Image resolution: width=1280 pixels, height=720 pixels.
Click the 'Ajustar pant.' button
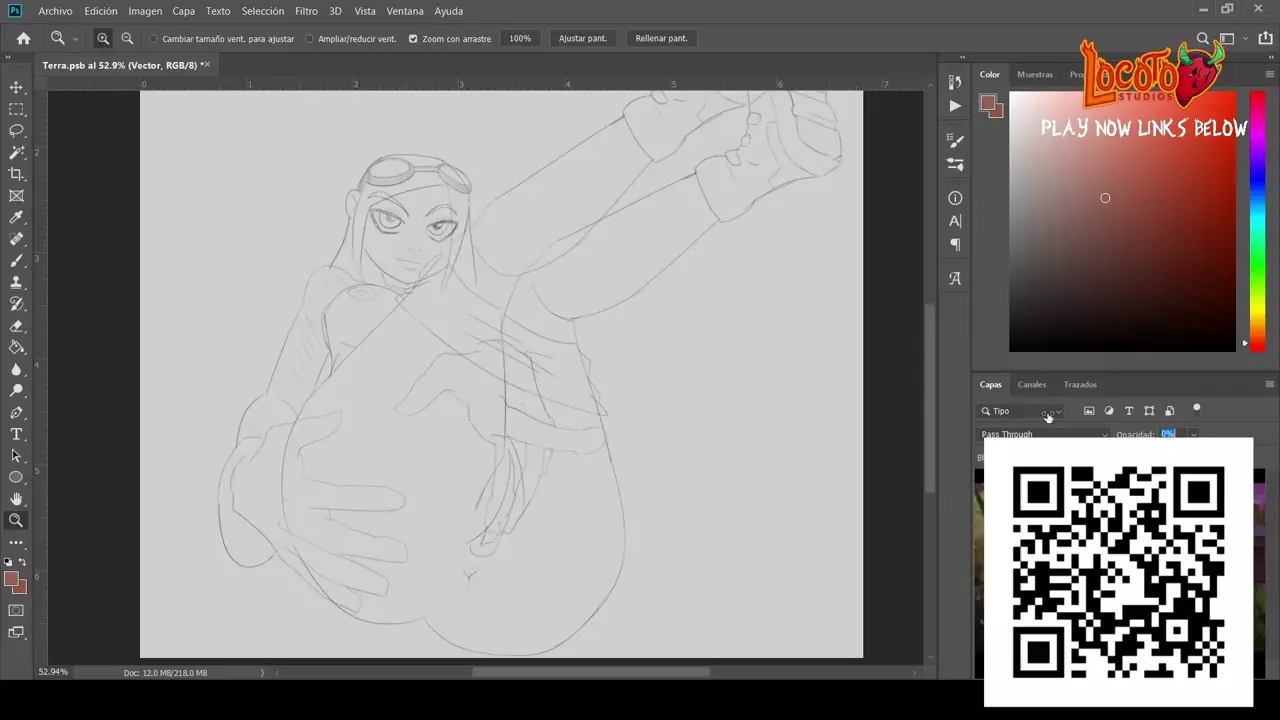582,39
